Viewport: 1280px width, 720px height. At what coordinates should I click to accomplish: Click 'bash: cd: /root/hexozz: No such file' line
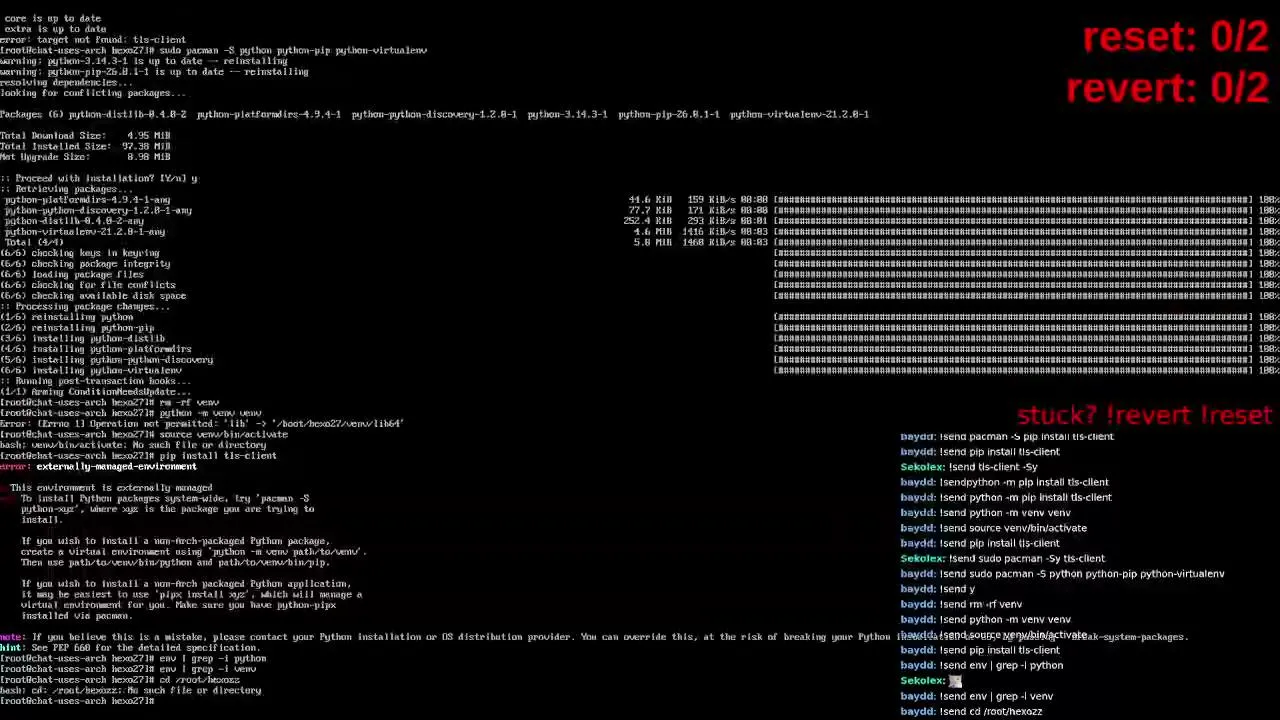tap(131, 691)
